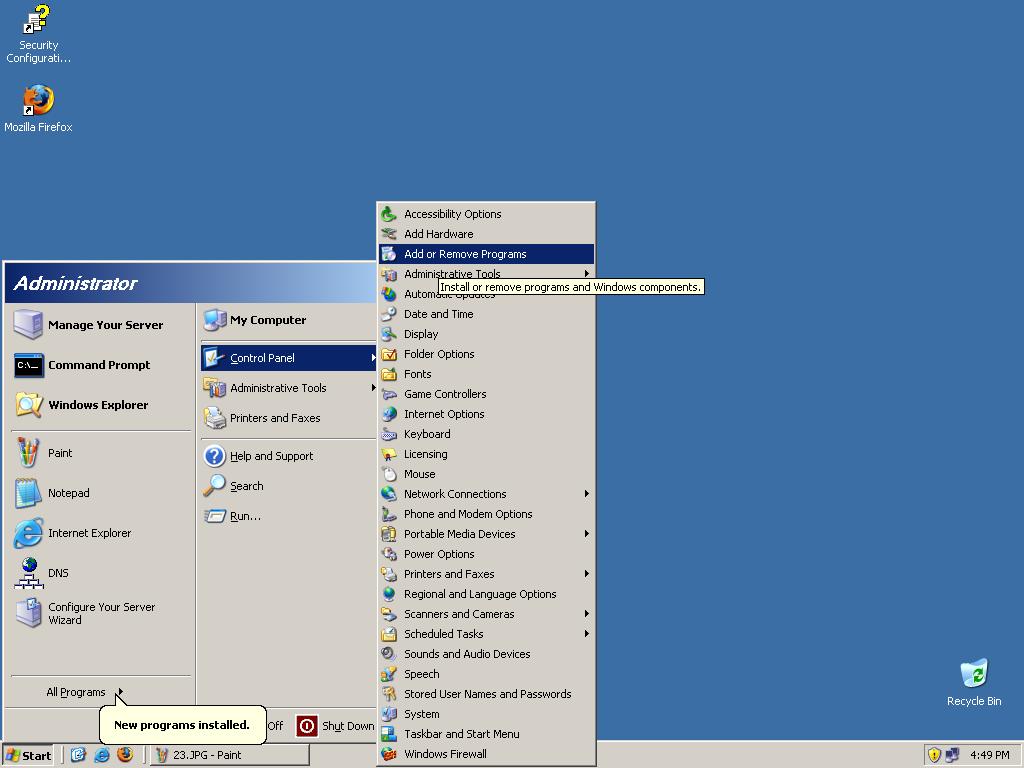Click the Start button
The height and width of the screenshot is (768, 1024).
coord(28,756)
